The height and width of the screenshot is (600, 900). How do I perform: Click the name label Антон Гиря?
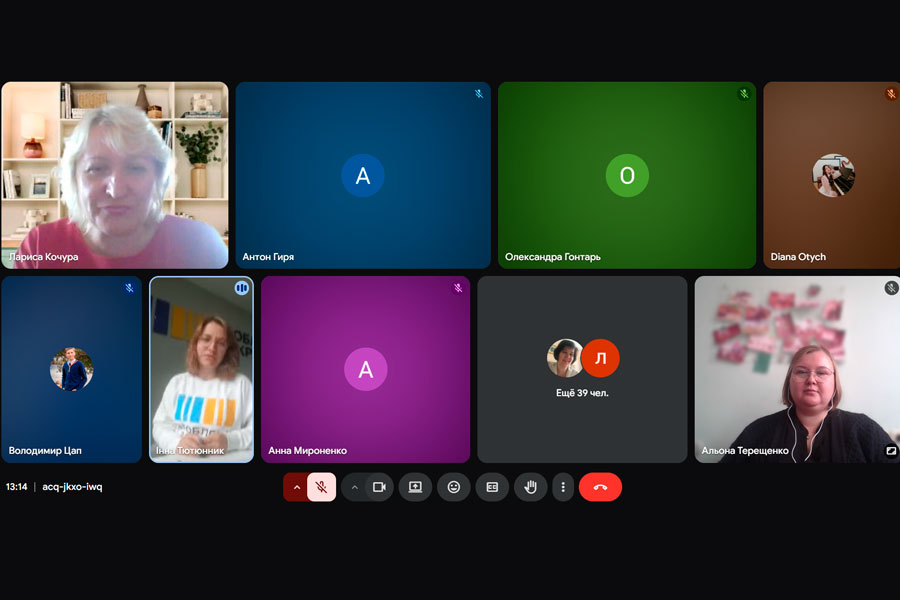coord(268,257)
